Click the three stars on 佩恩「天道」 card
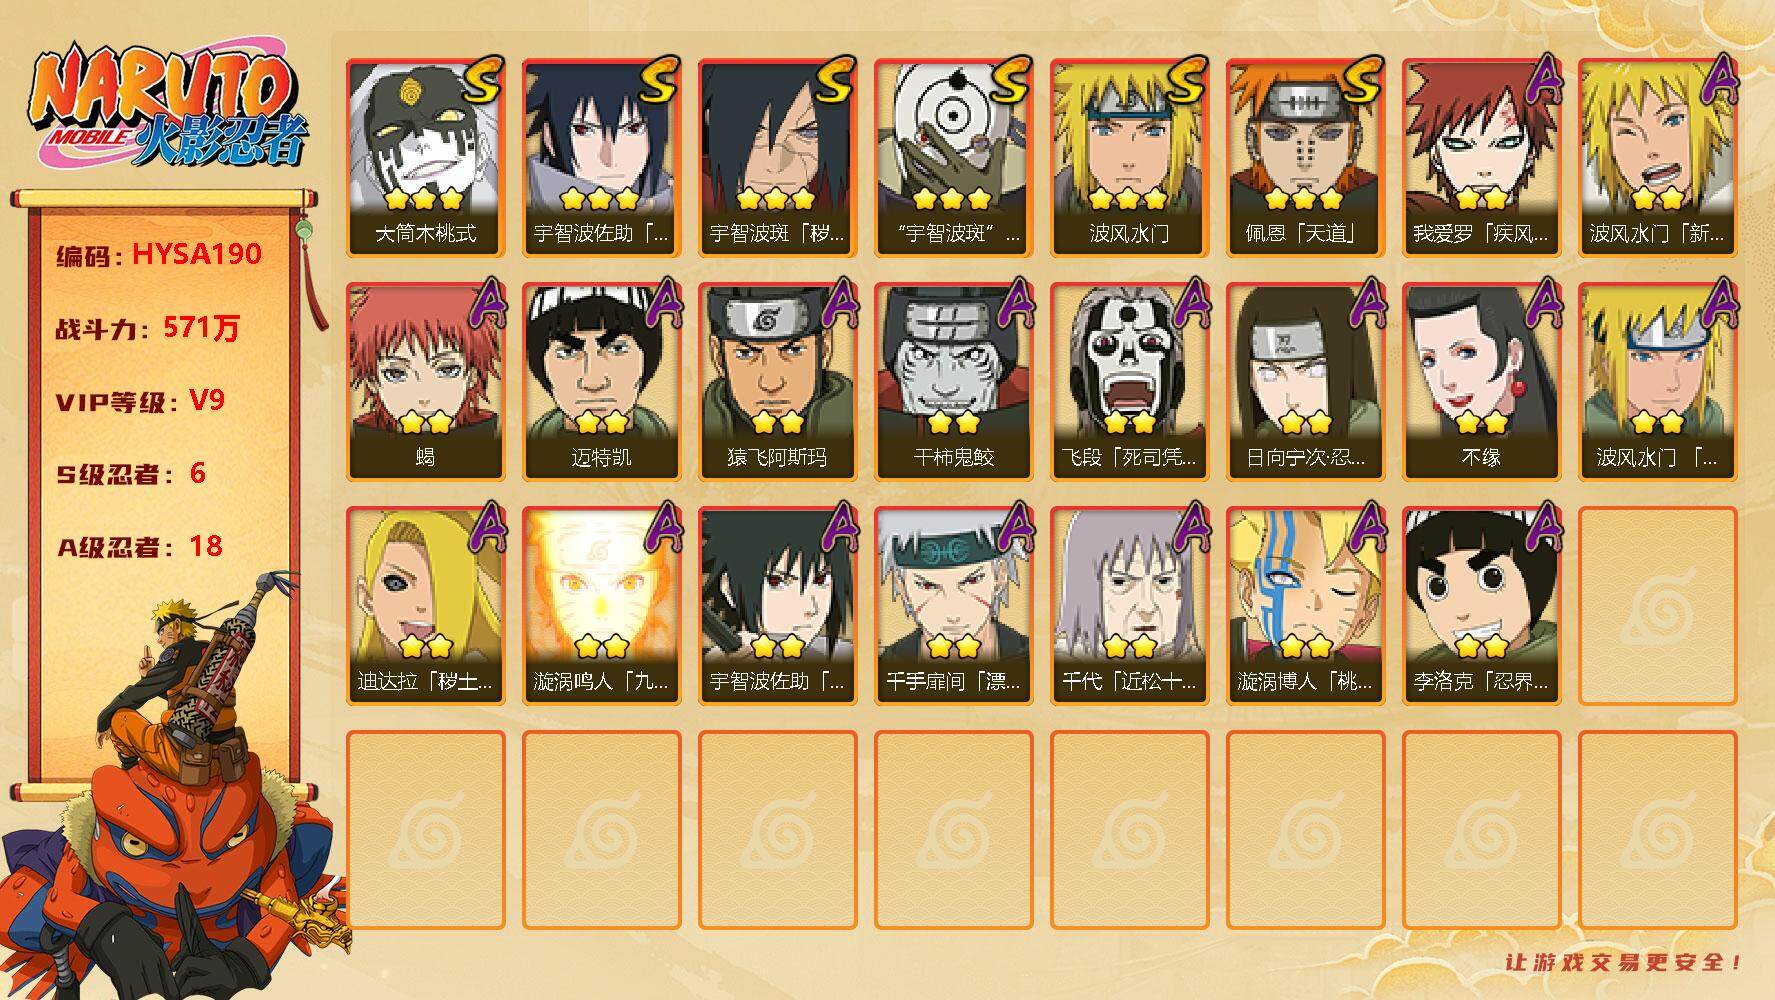Screen dimensions: 1775x1000 pyautogui.click(x=1305, y=197)
